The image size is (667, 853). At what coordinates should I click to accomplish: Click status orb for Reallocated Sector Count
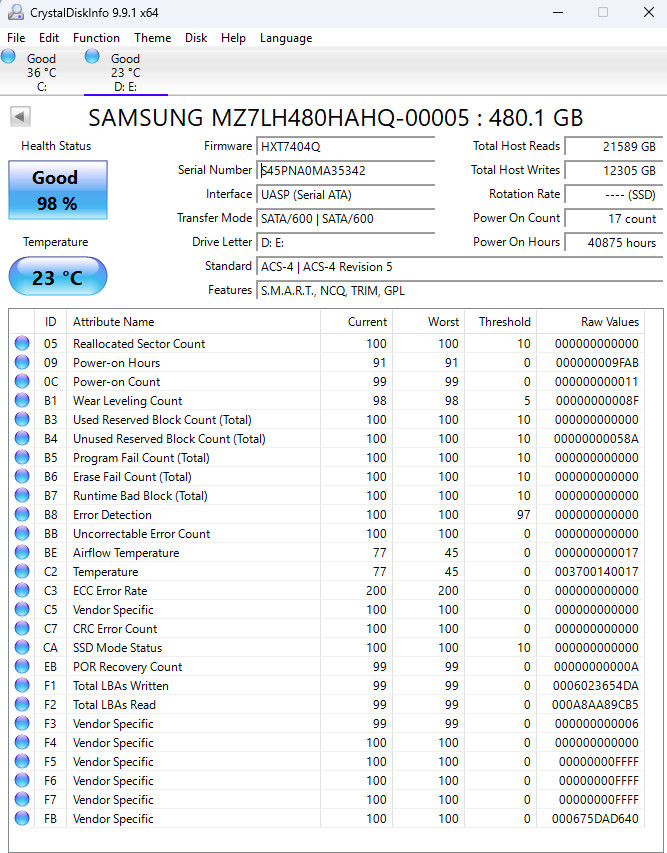22,343
